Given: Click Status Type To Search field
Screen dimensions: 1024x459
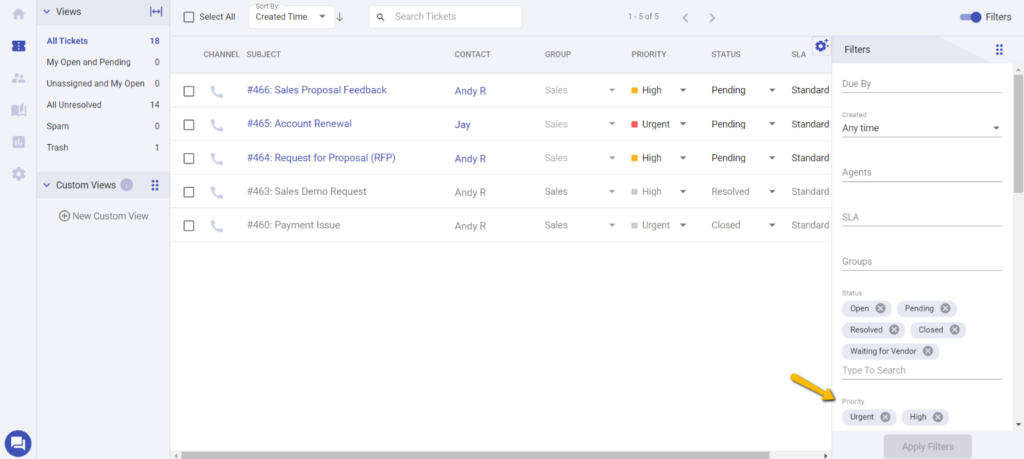Looking at the screenshot, I should coord(921,370).
